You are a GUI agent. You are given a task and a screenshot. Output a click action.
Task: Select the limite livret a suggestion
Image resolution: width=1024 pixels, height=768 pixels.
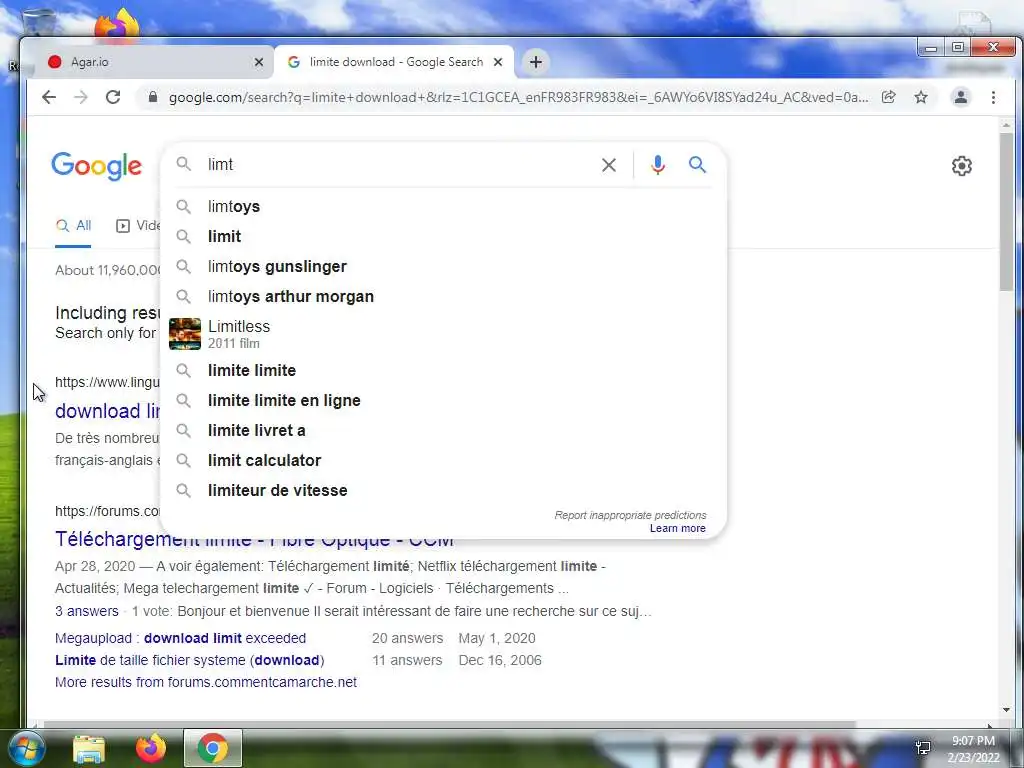coord(443,430)
